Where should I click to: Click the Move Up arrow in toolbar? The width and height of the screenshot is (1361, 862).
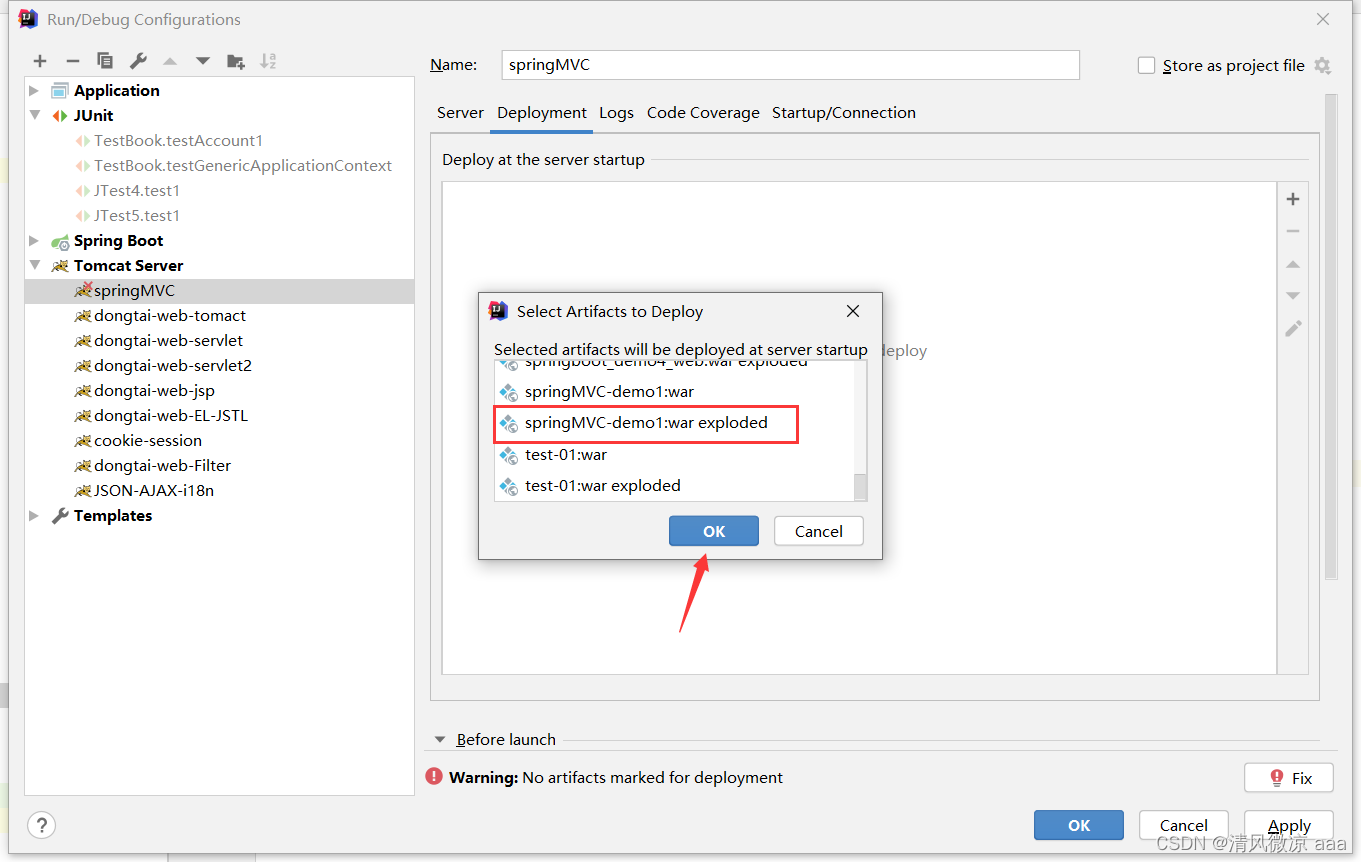[170, 61]
